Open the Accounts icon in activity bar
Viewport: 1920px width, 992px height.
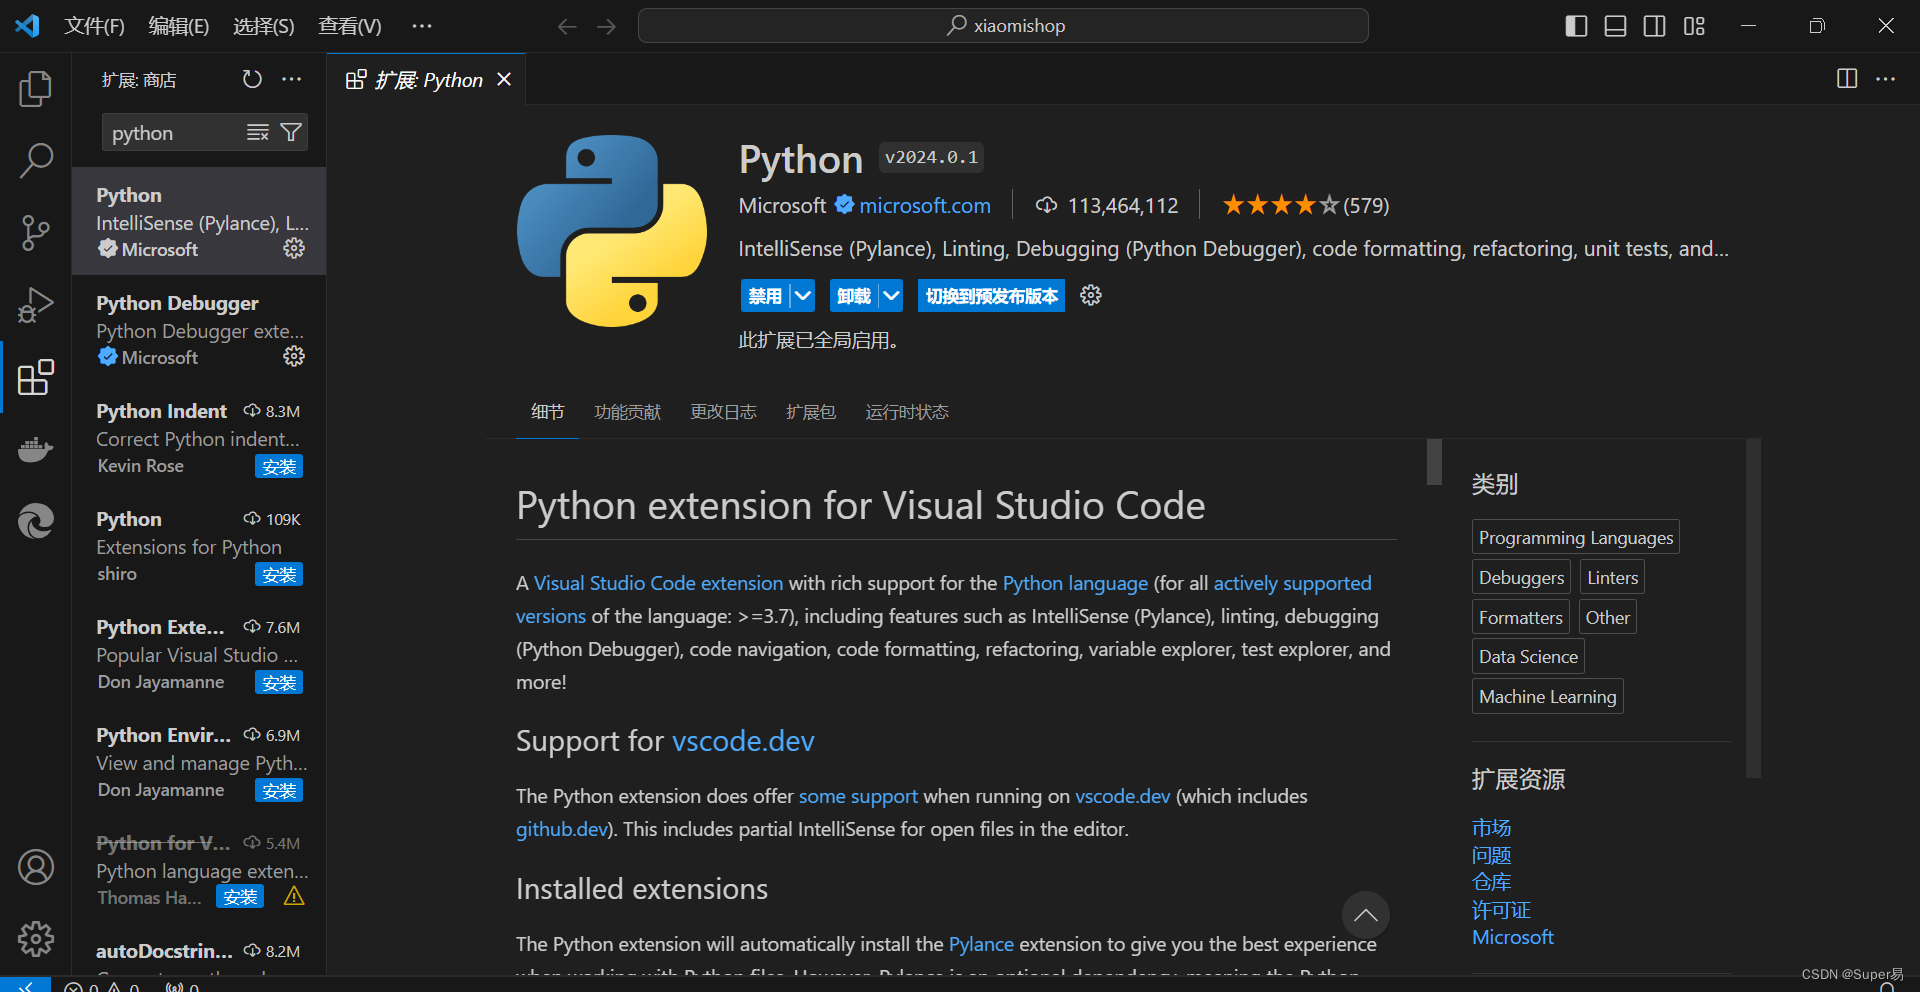click(36, 867)
